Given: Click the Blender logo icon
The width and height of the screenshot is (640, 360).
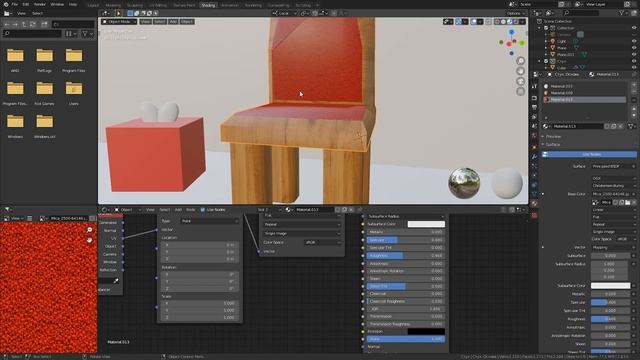Looking at the screenshot, I should [x=5, y=4].
